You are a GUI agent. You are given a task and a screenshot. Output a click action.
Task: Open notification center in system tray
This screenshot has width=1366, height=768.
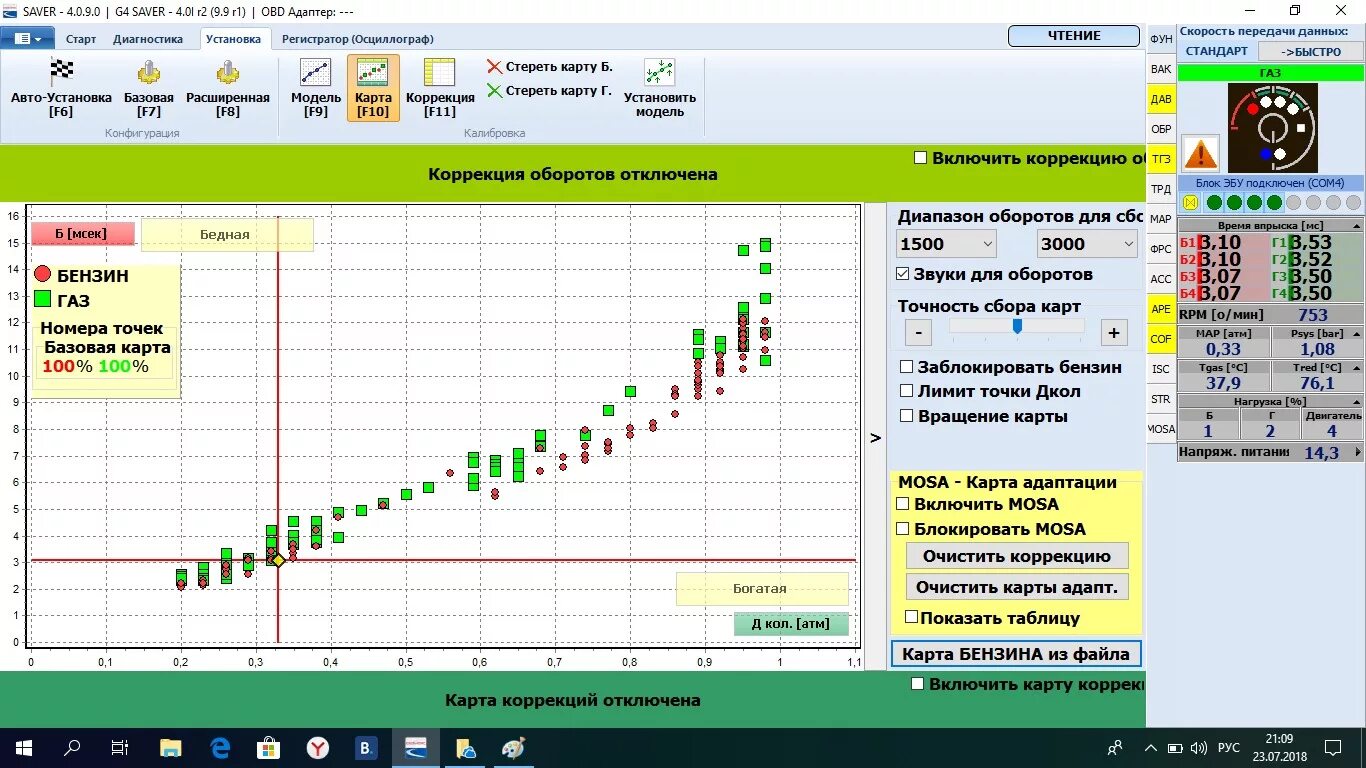click(x=1333, y=748)
